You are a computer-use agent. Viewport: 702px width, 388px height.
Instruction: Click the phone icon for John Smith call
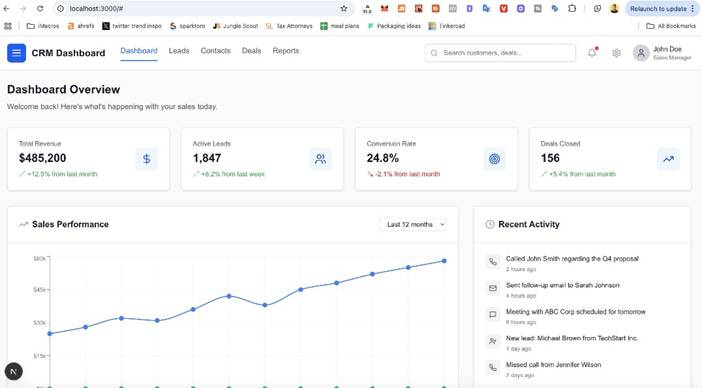492,262
